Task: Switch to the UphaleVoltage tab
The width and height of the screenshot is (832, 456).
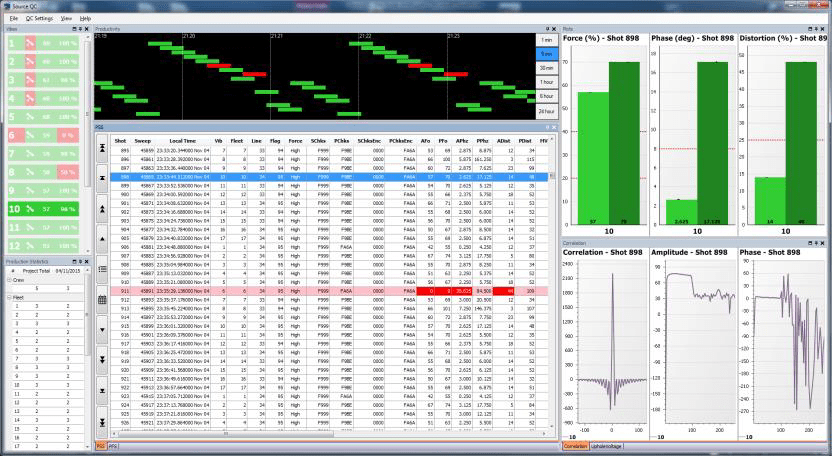Action: click(x=607, y=446)
